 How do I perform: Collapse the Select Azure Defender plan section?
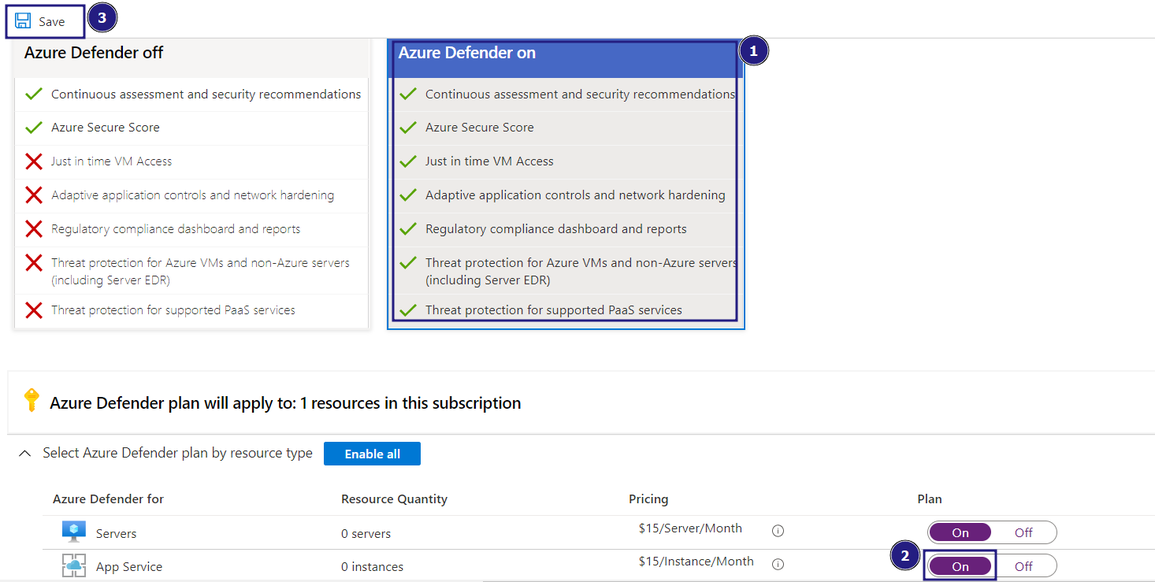coord(24,454)
